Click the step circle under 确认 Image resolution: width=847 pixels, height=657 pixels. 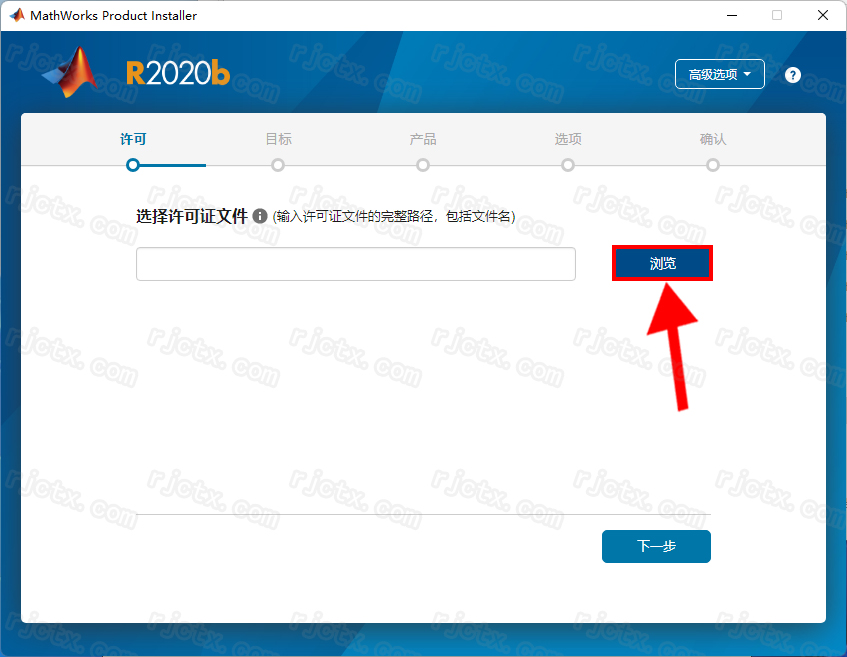(713, 165)
